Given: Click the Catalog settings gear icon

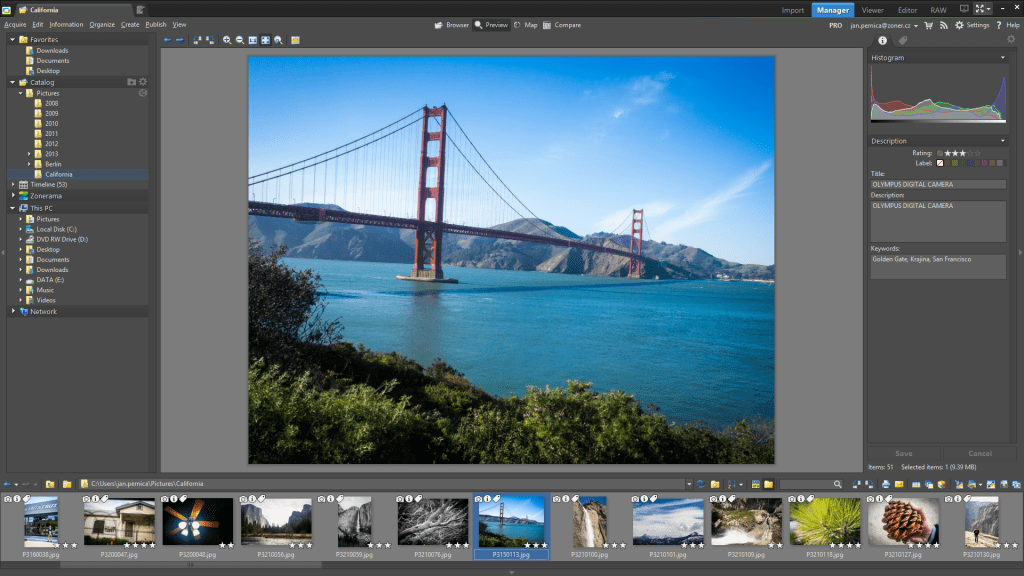Looking at the screenshot, I should coord(143,82).
